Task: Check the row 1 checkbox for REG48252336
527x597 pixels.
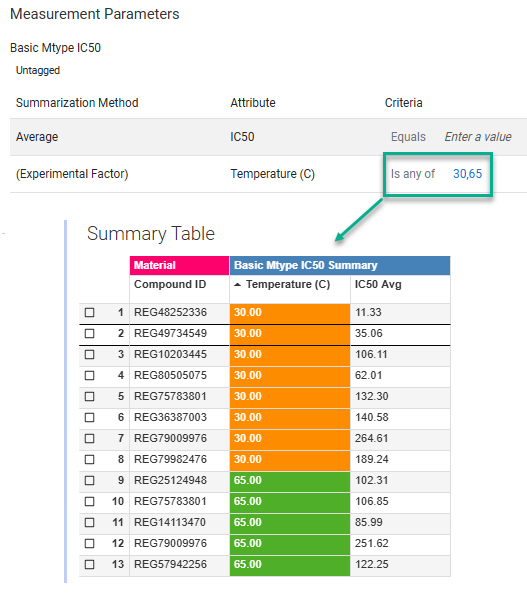Action: point(89,313)
